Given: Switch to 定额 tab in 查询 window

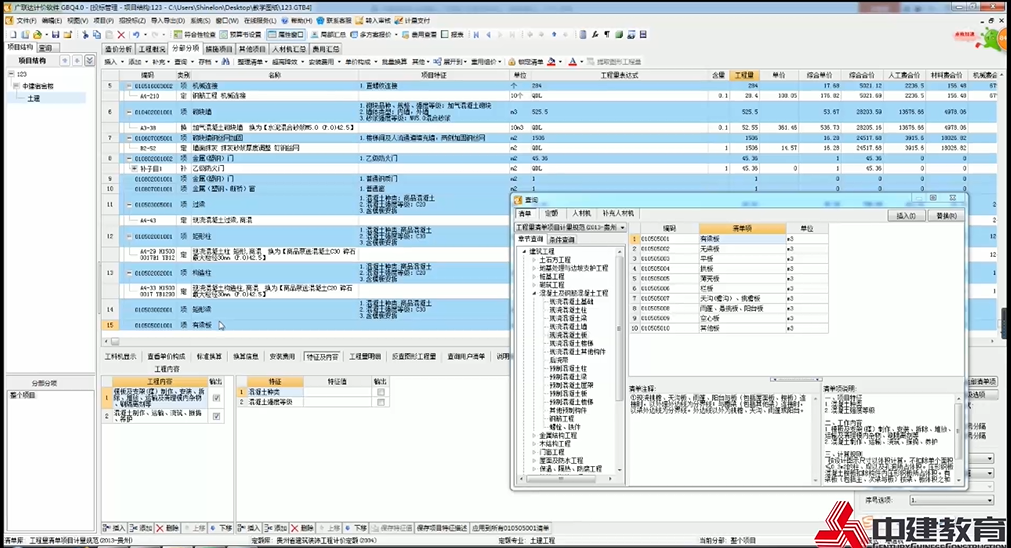Looking at the screenshot, I should [x=551, y=213].
